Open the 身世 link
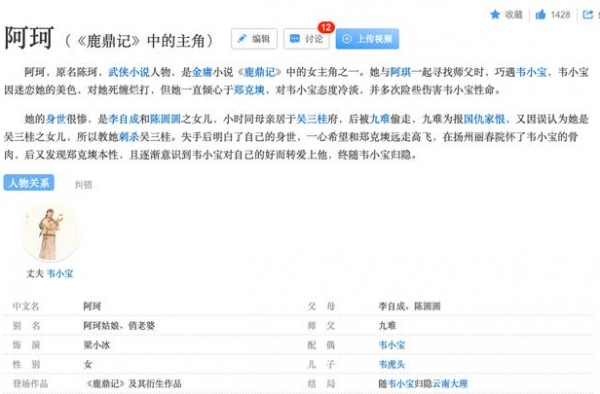The width and height of the screenshot is (600, 394). click(x=56, y=119)
